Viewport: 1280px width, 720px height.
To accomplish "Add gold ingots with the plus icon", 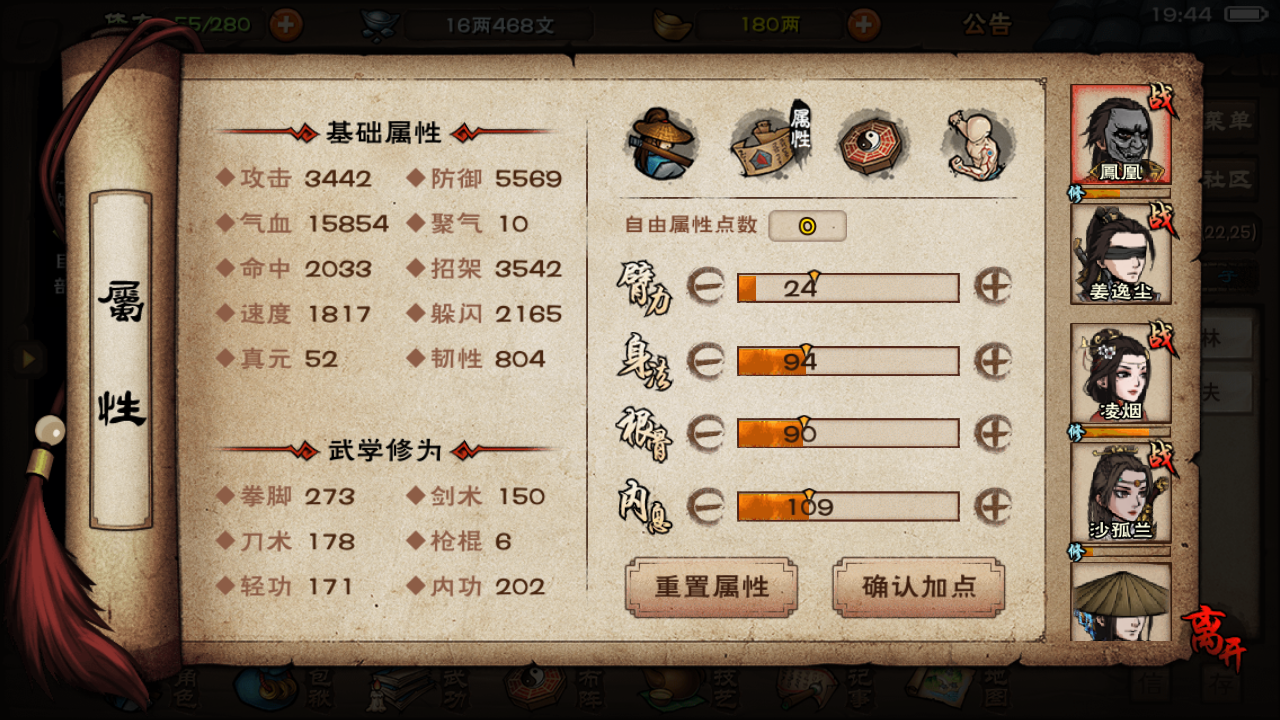I will [864, 24].
